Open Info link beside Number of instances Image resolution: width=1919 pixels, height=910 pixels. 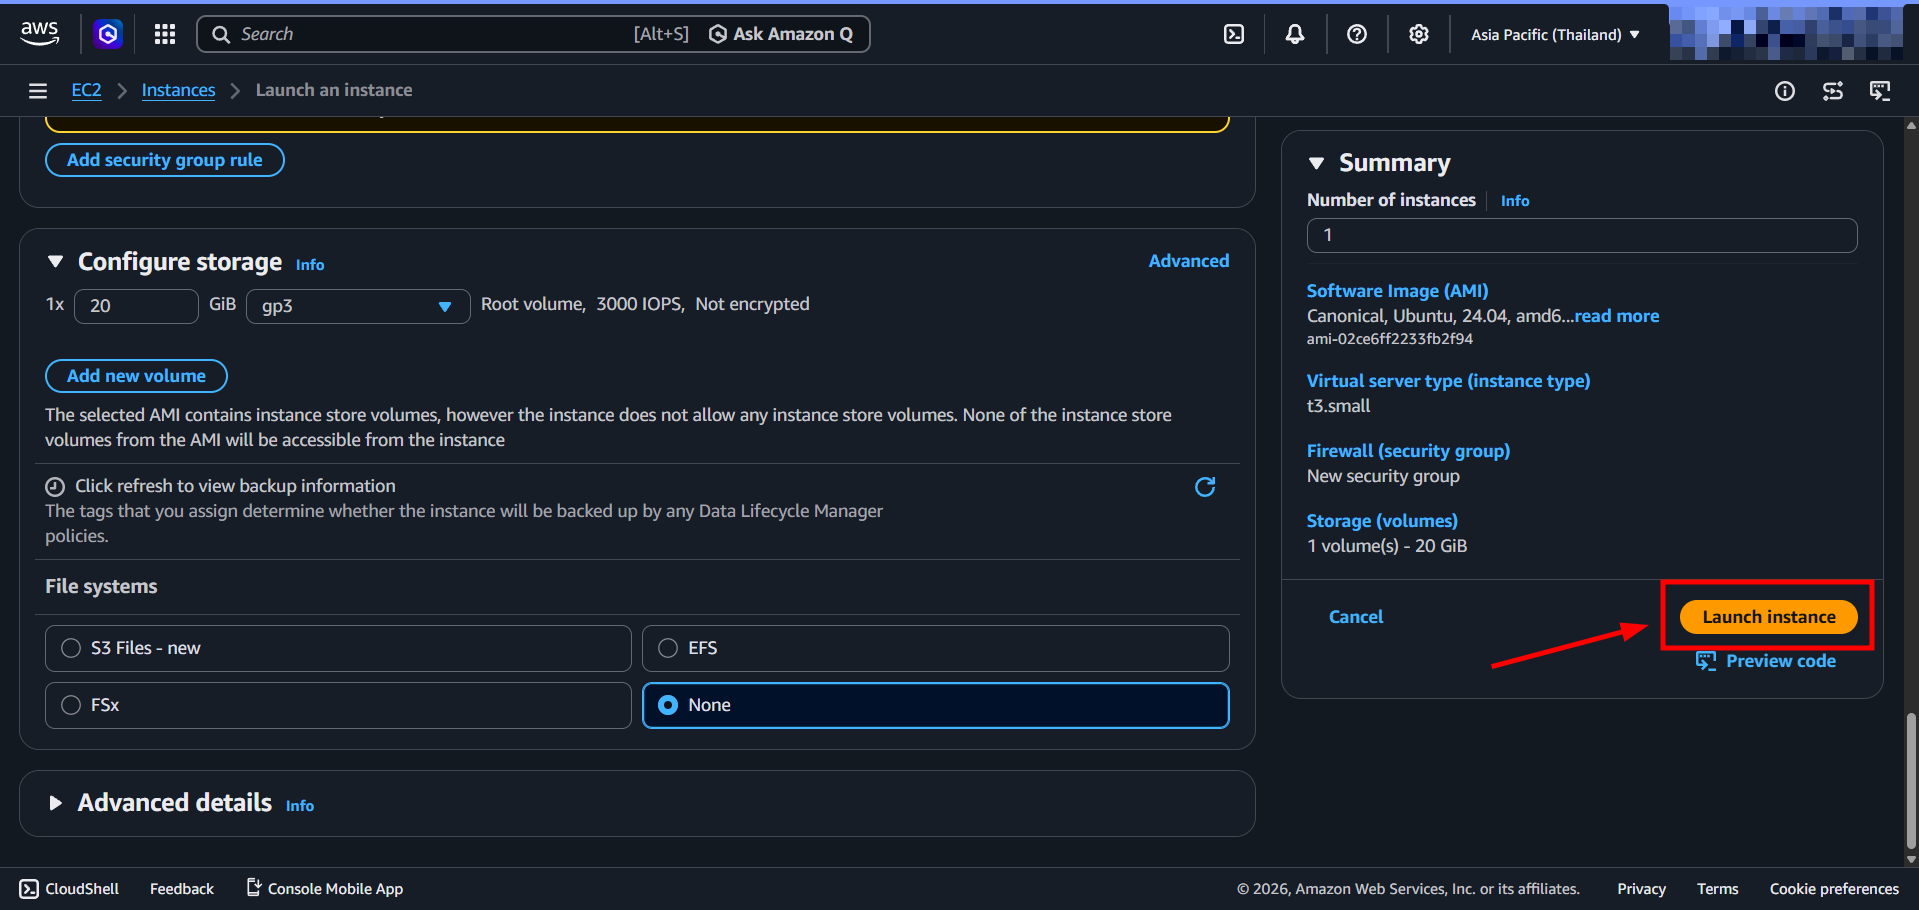(x=1515, y=201)
